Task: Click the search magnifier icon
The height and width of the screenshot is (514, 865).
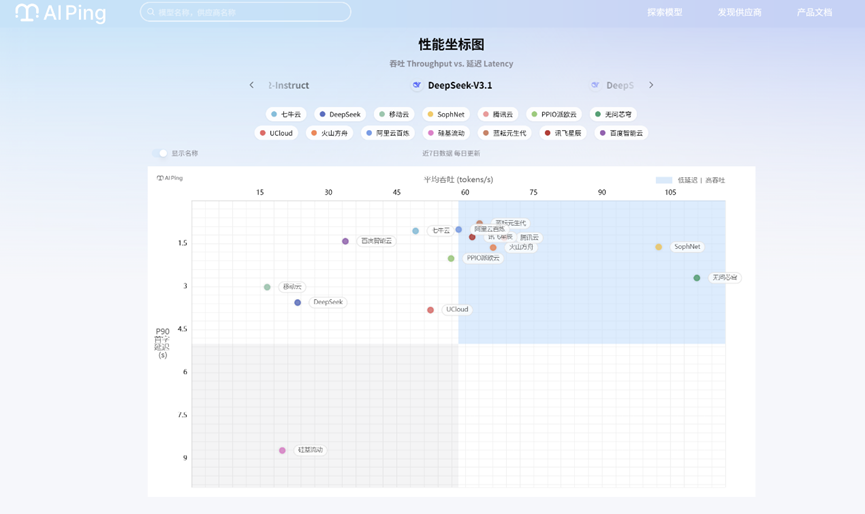Action: [x=151, y=12]
